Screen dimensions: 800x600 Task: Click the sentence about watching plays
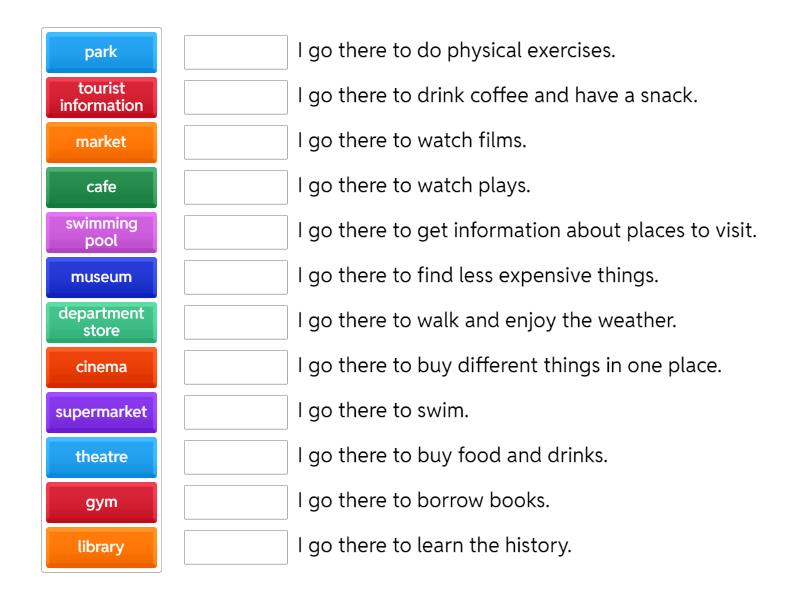pyautogui.click(x=420, y=187)
